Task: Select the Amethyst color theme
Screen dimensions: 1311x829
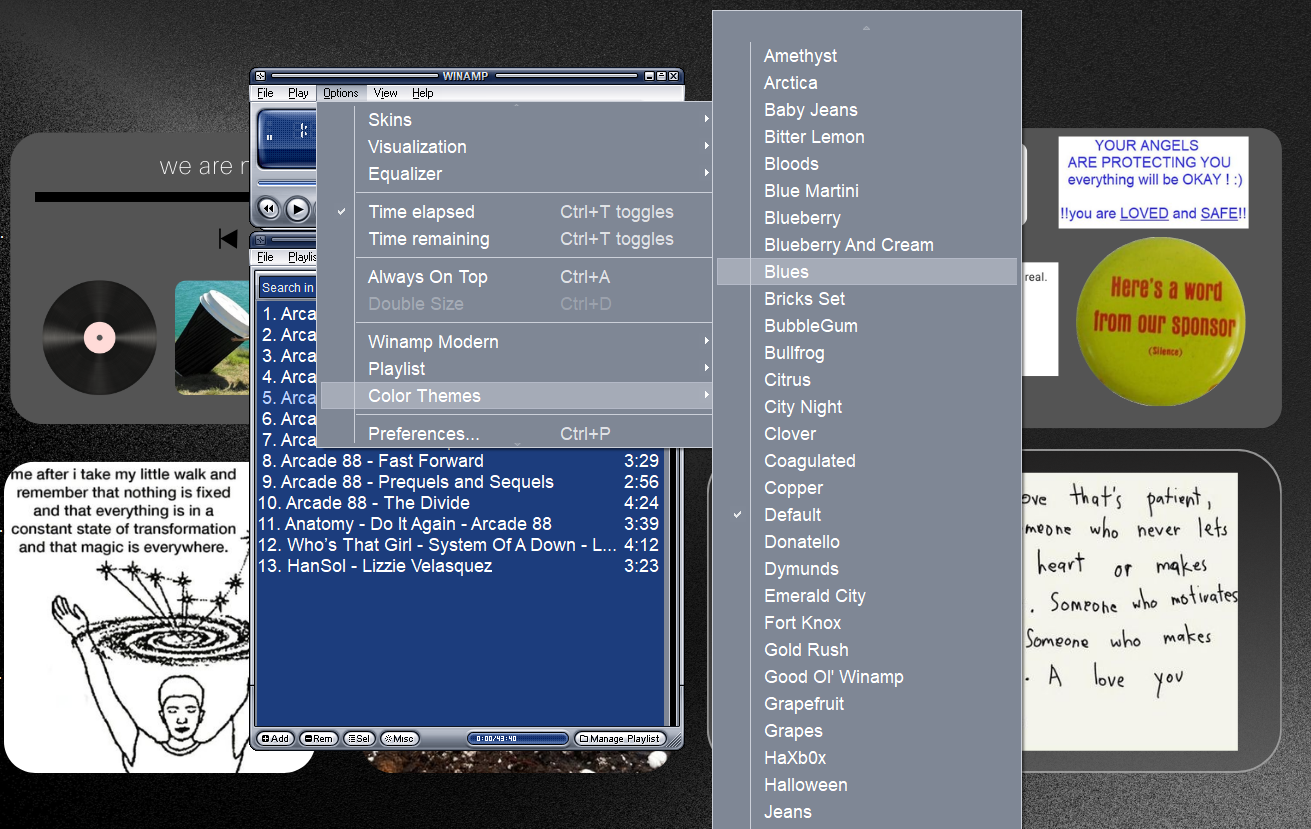Action: (x=867, y=56)
